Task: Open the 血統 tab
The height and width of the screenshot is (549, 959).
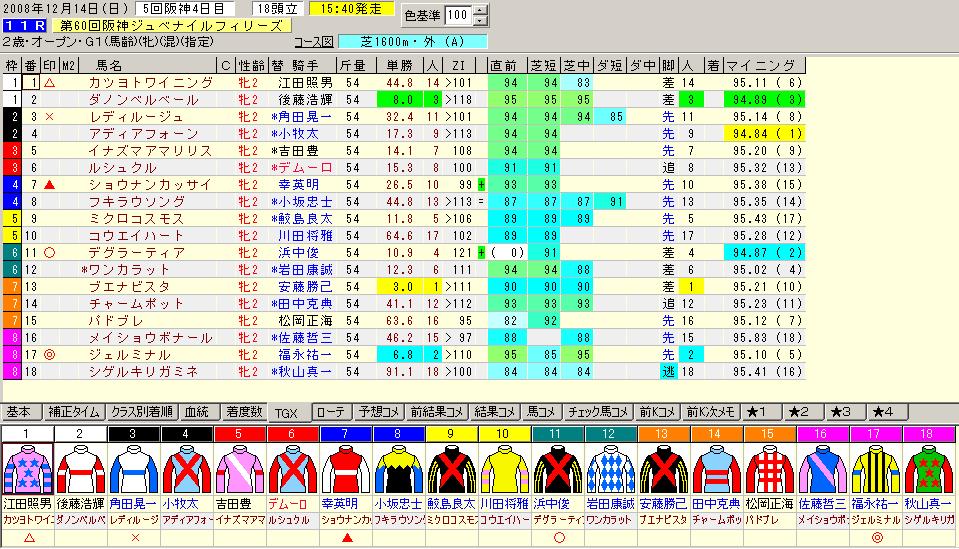Action: [x=199, y=412]
